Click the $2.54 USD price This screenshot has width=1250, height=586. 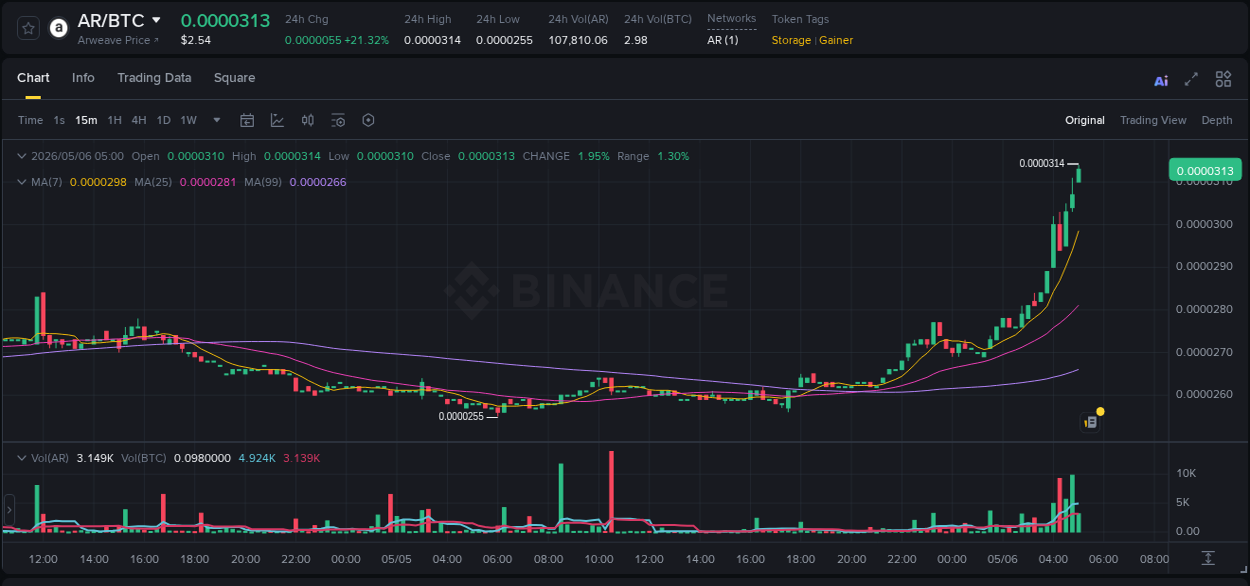coord(196,40)
